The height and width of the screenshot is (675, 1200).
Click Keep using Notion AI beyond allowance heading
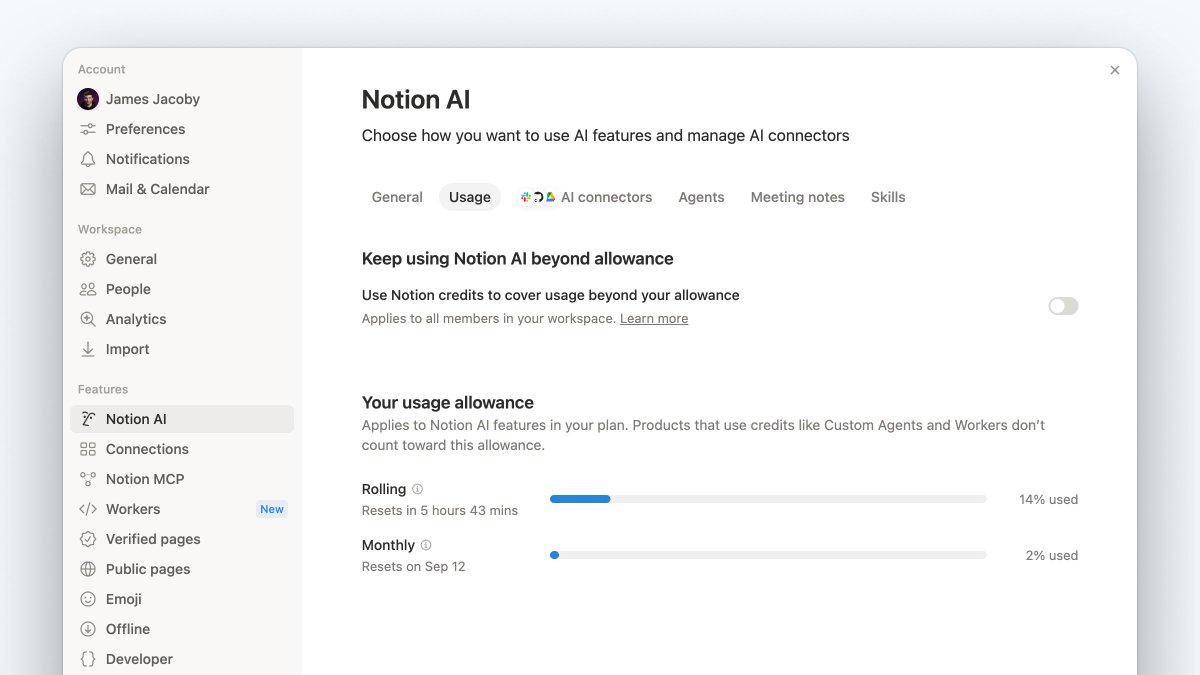pos(518,258)
